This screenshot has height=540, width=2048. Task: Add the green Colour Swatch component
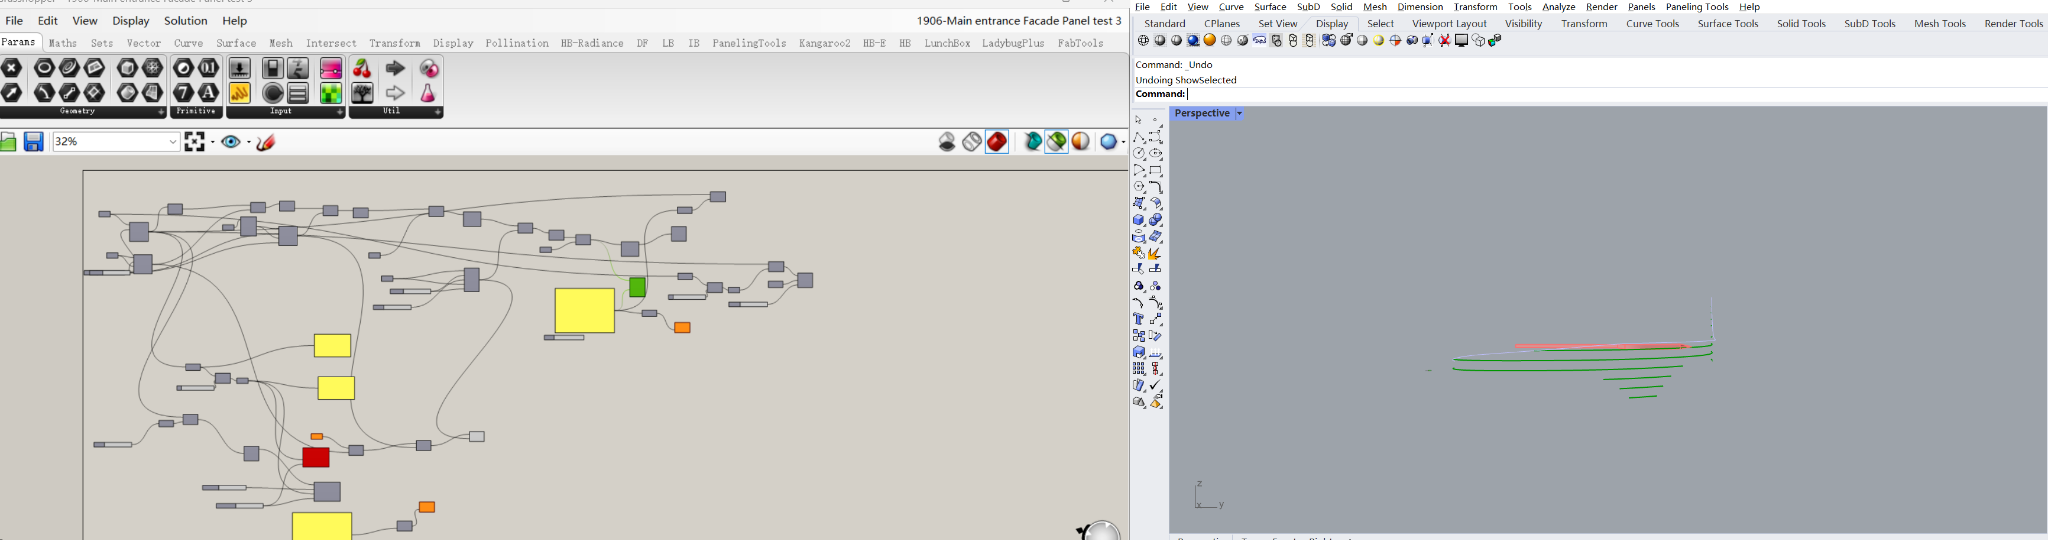click(x=331, y=92)
